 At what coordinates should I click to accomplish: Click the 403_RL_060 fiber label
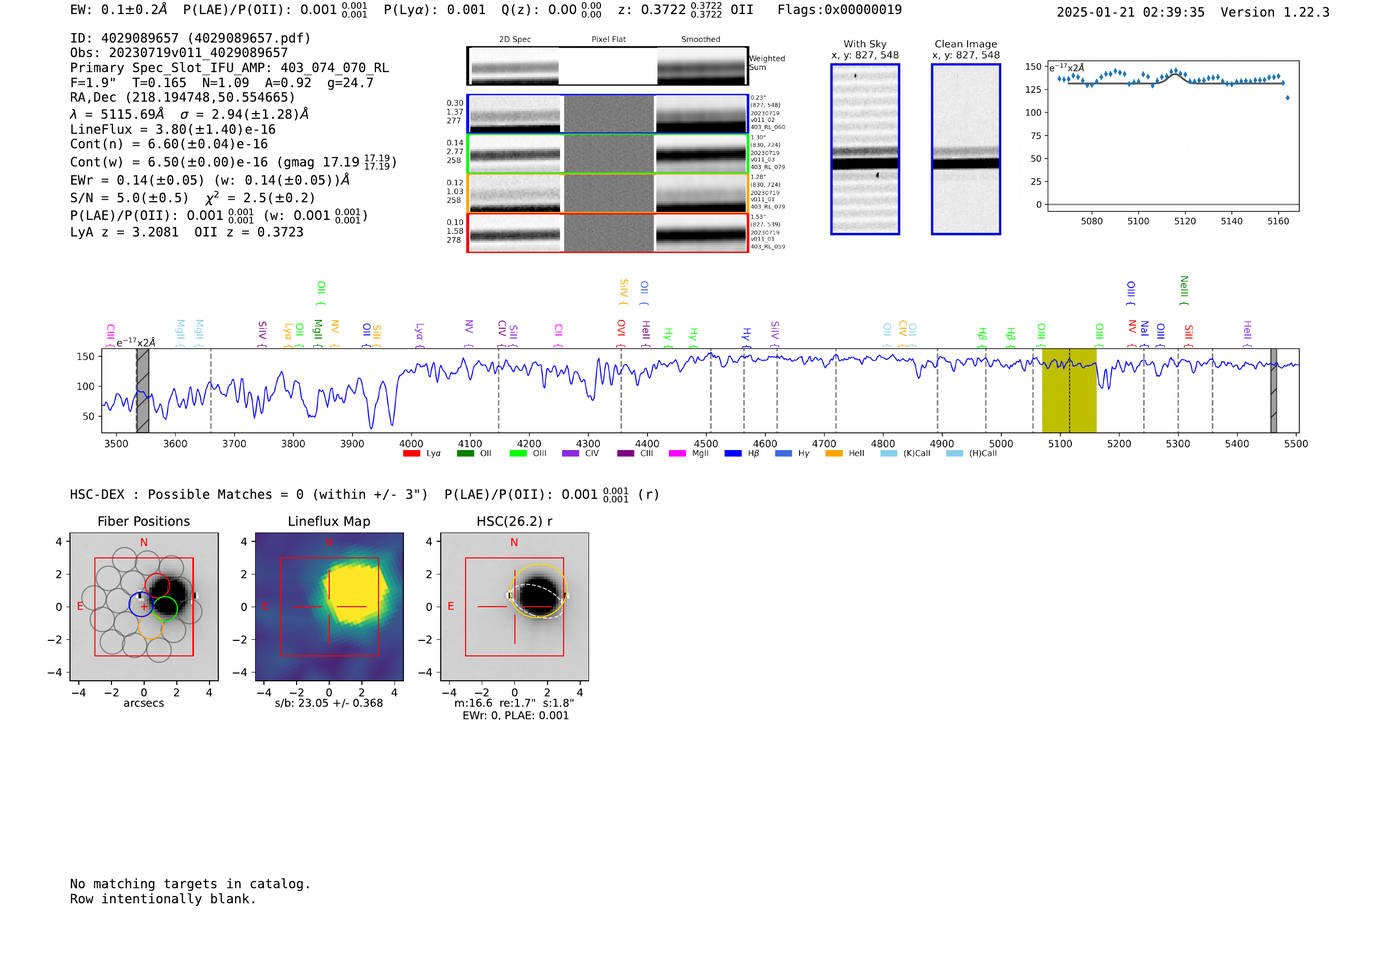768,127
